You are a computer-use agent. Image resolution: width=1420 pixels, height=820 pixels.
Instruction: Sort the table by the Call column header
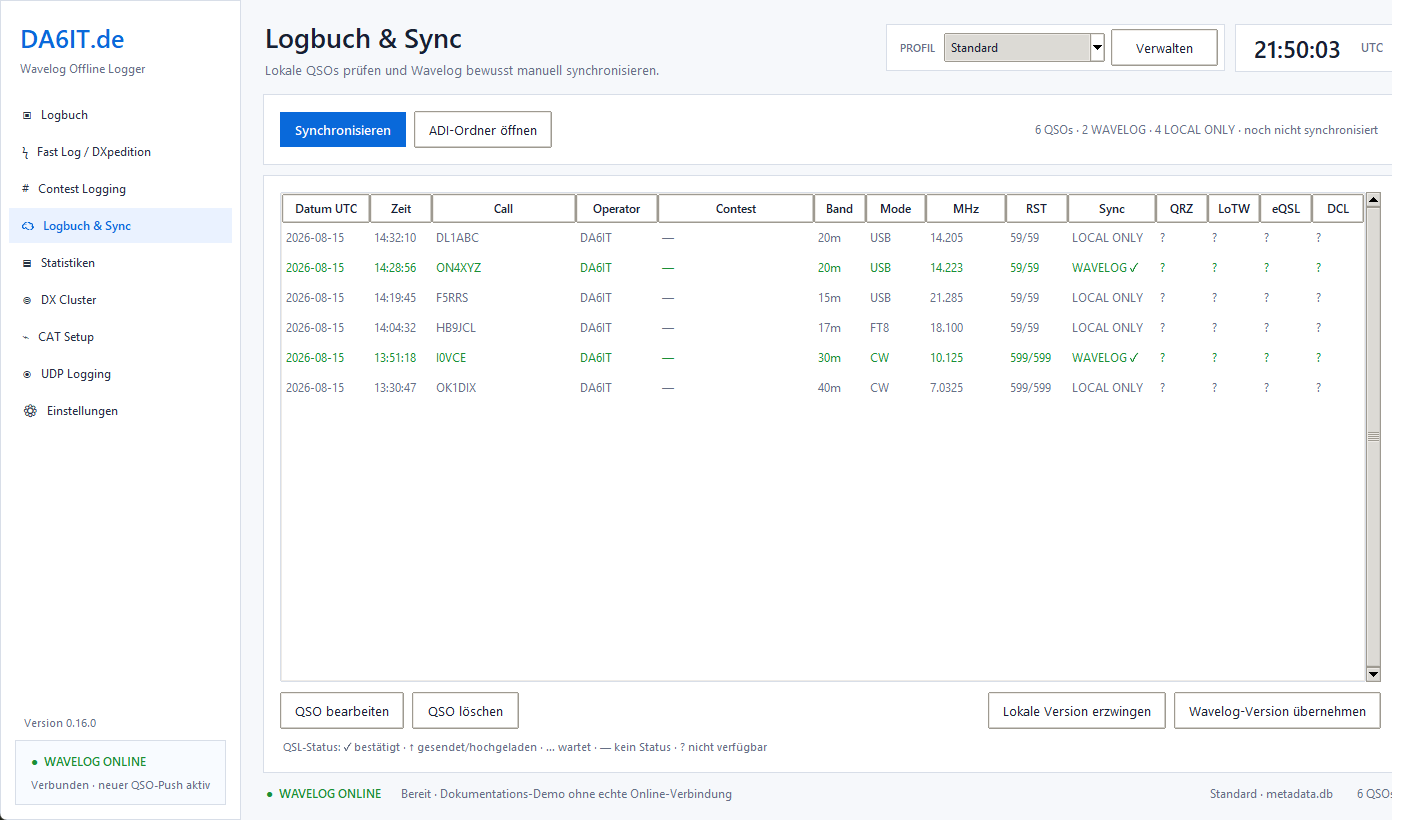pos(503,209)
